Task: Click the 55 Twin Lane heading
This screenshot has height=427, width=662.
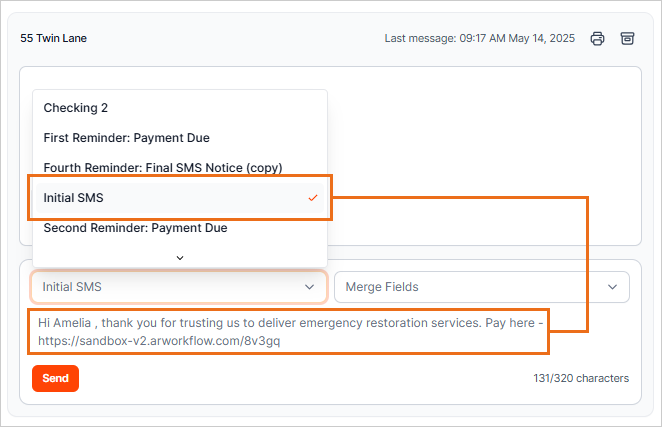Action: (54, 39)
